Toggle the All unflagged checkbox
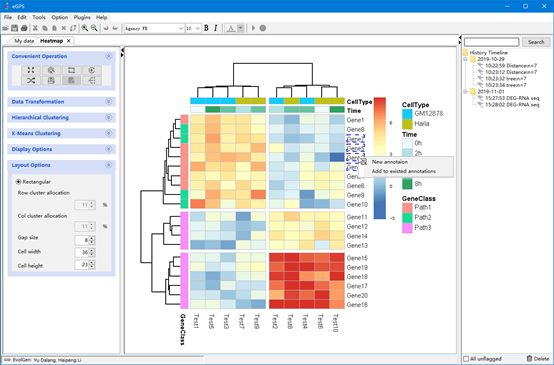 tap(466, 359)
